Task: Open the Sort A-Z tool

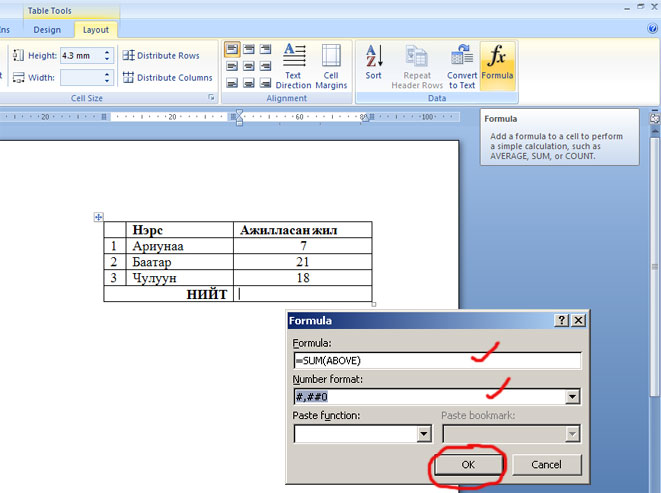Action: coord(373,62)
